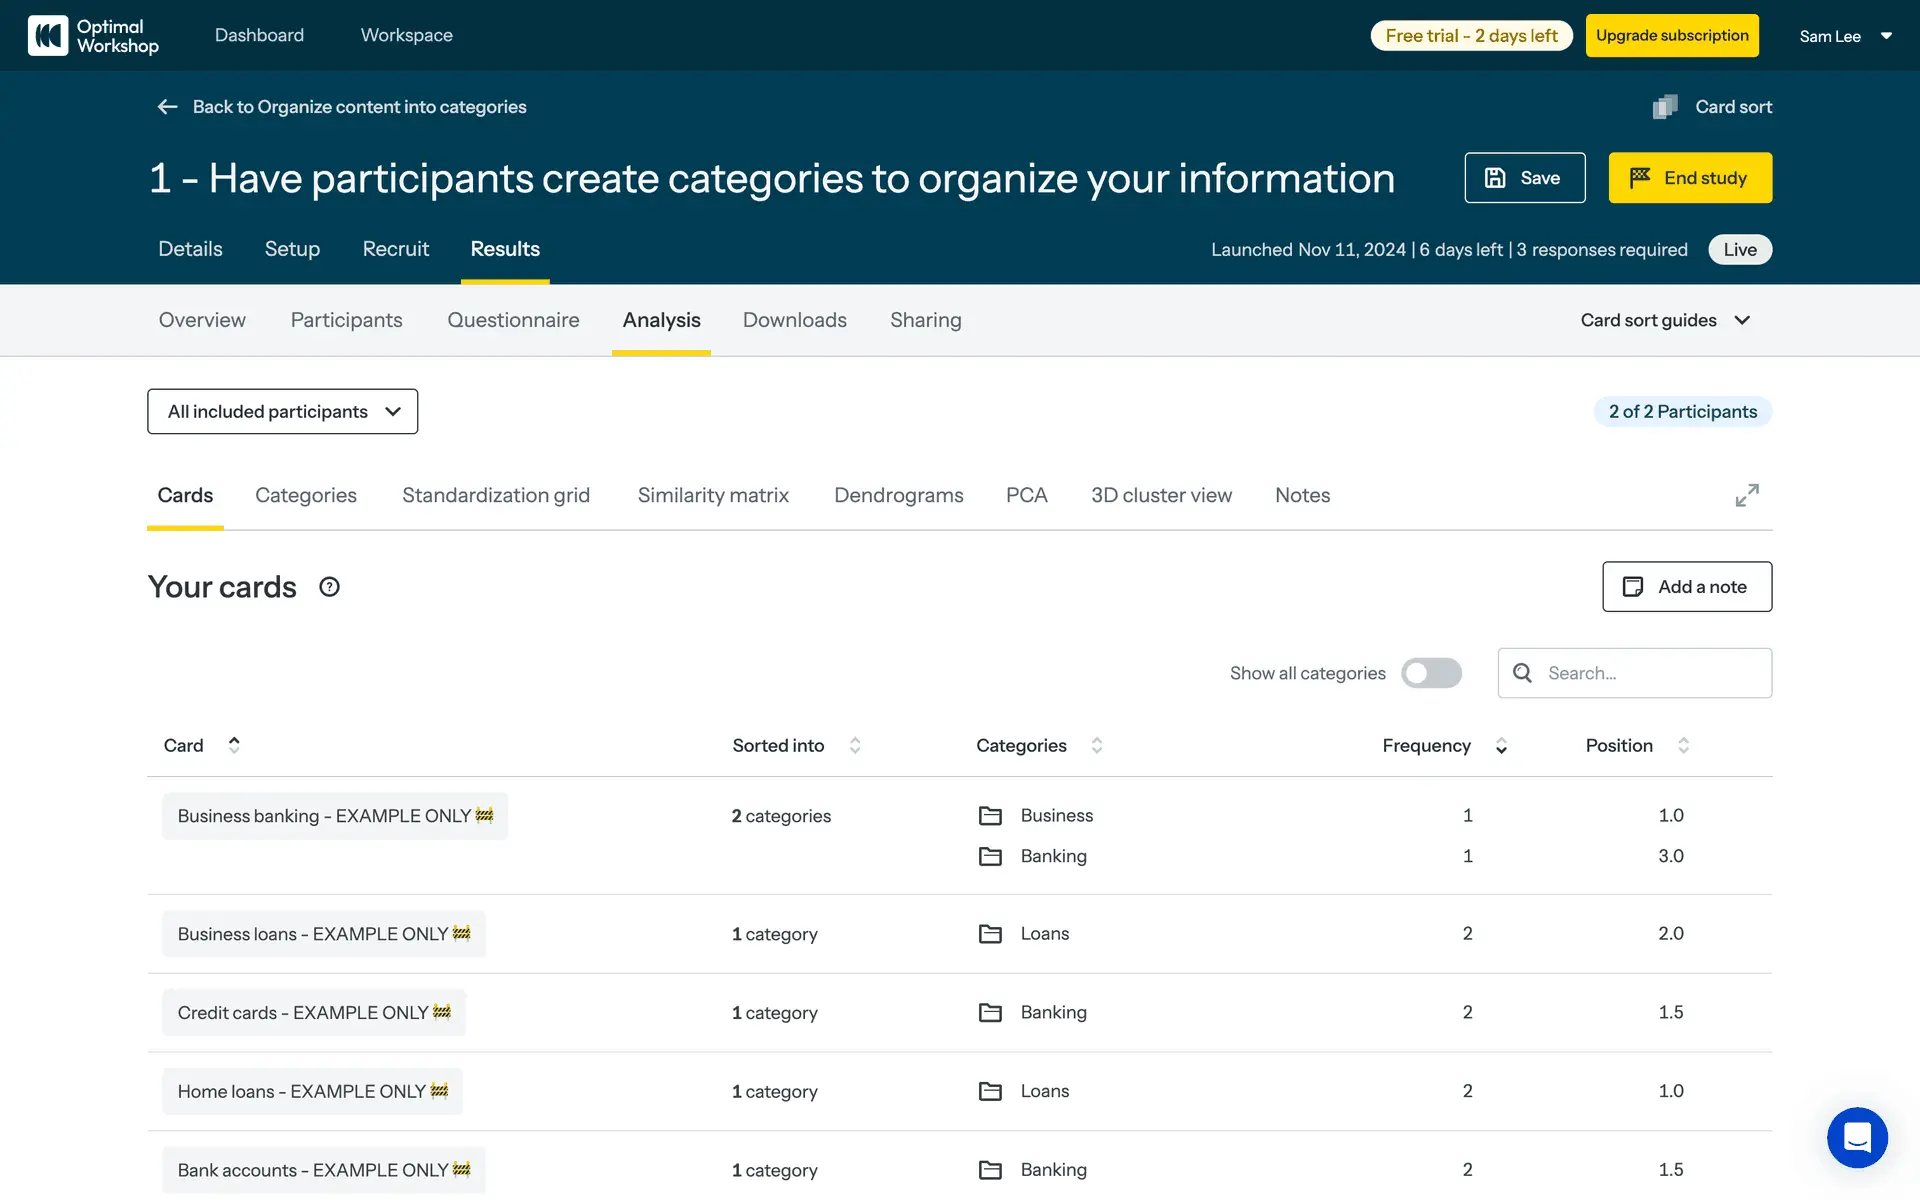This screenshot has width=1920, height=1200.
Task: Click the back arrow to Organize content
Action: pos(167,107)
